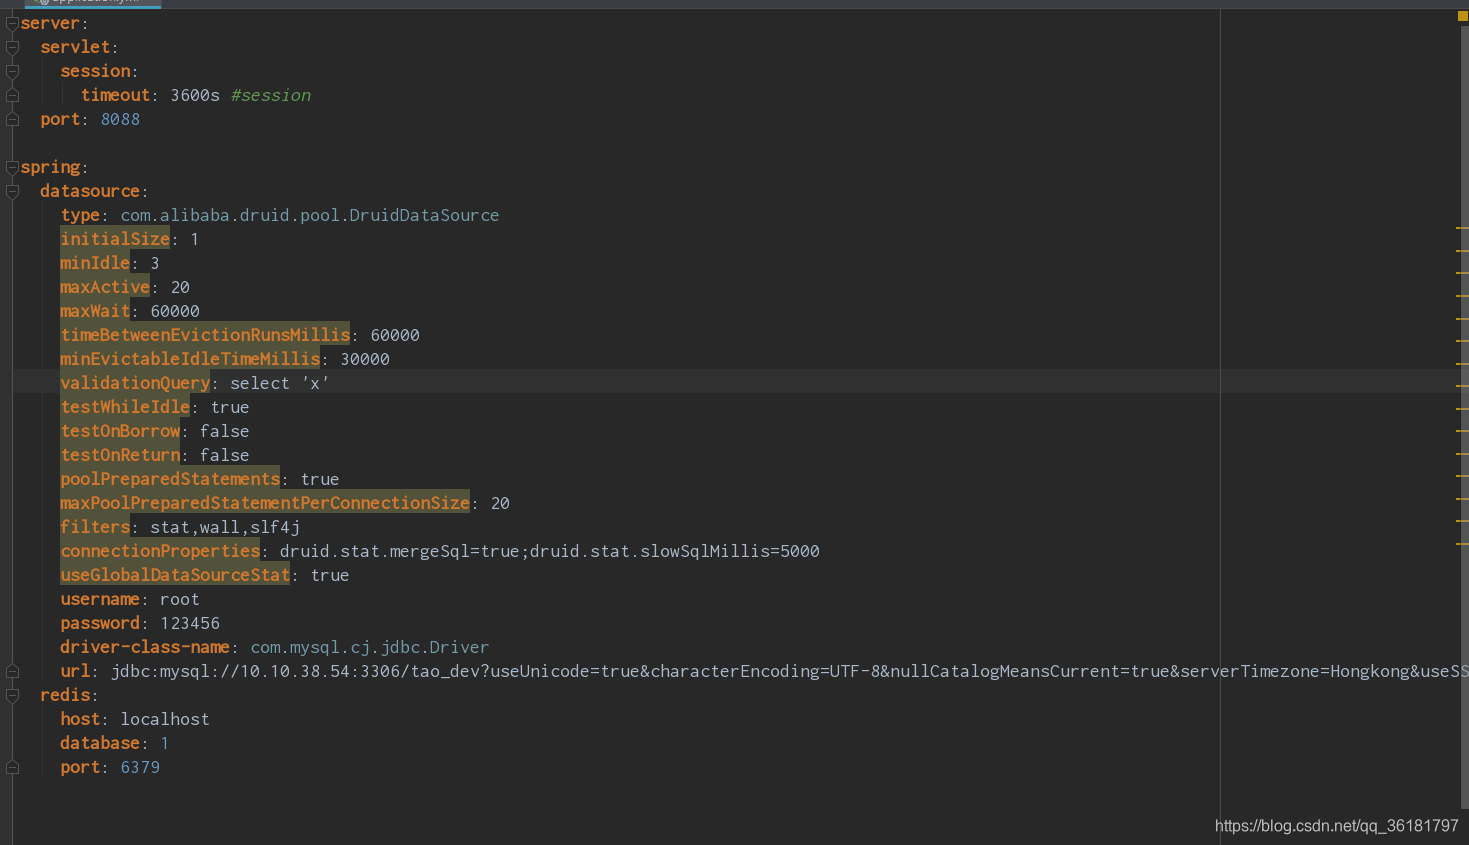Screen dimensions: 1469x845
Task: Click driver-class-name key
Action: click(145, 647)
